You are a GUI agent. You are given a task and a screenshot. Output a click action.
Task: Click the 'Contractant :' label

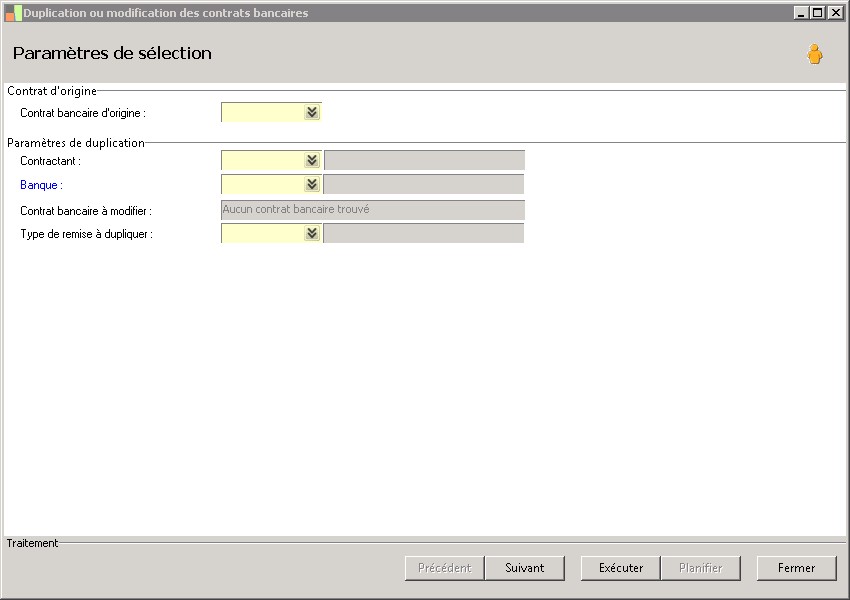click(50, 161)
